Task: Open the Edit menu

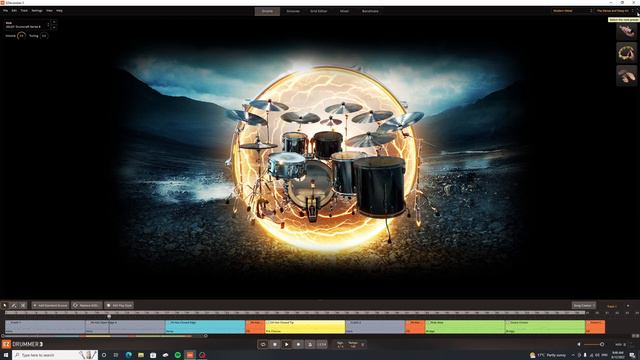Action: [x=14, y=11]
